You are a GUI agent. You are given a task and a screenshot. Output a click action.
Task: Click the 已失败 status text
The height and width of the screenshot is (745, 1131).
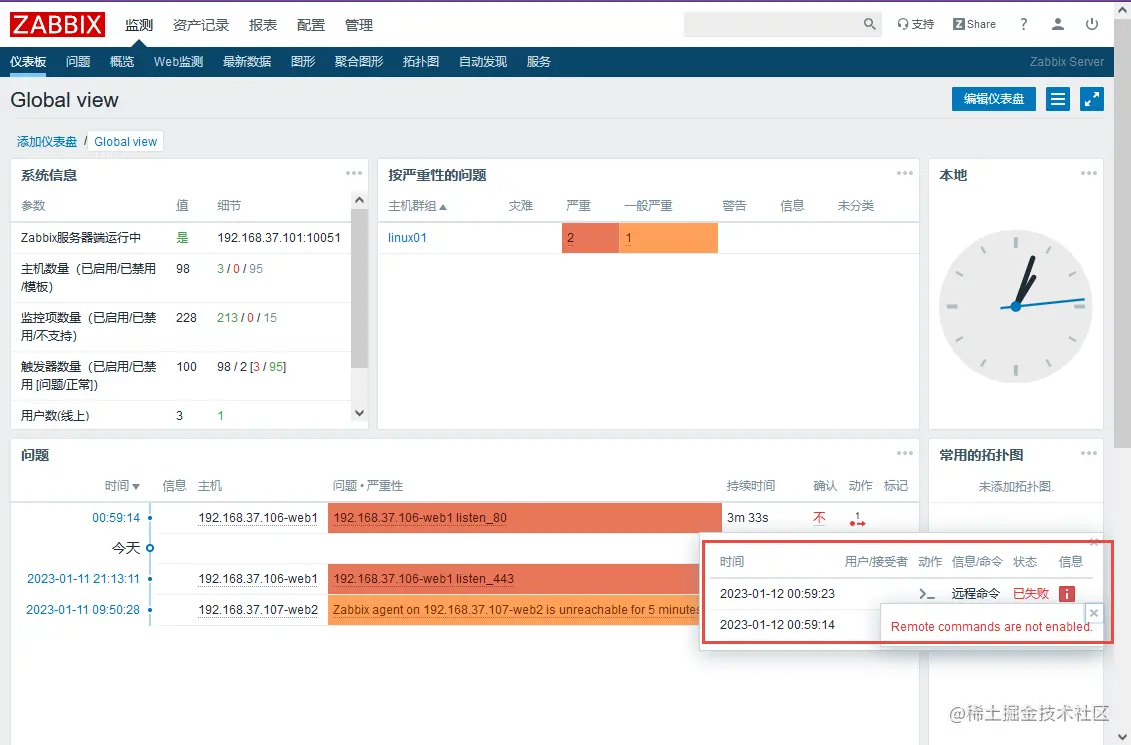pyautogui.click(x=1031, y=594)
